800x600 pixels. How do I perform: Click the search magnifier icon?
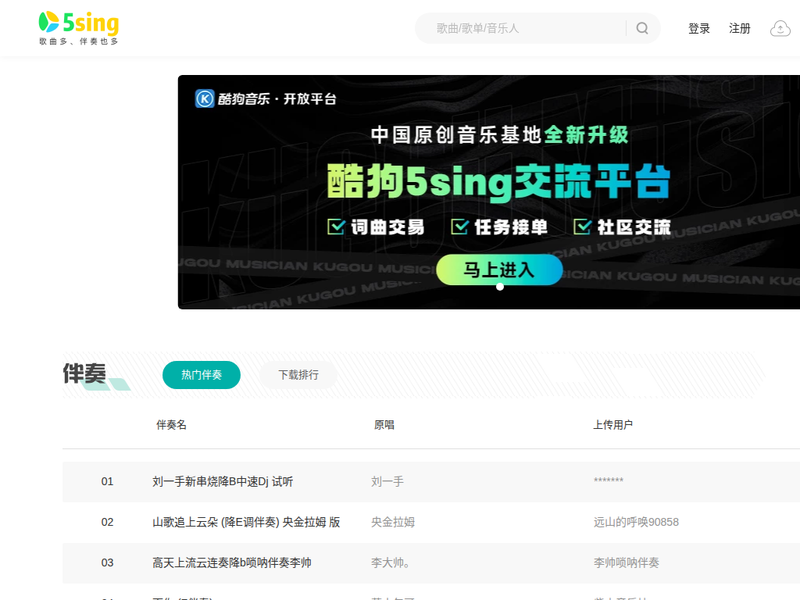tap(642, 28)
